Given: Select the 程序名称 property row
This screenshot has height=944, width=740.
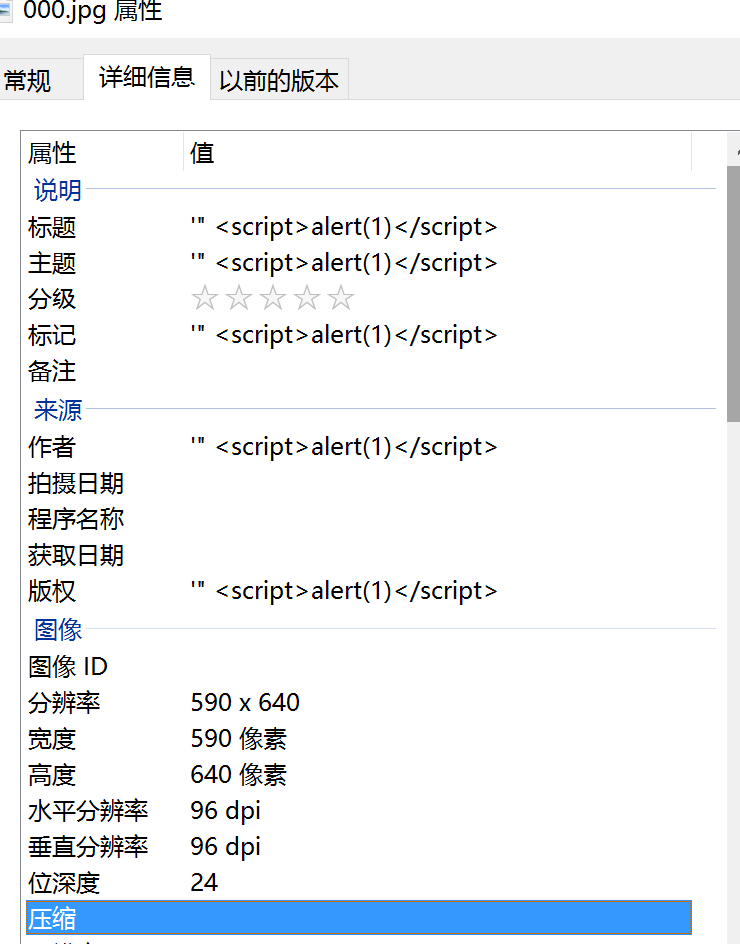Looking at the screenshot, I should tap(359, 519).
